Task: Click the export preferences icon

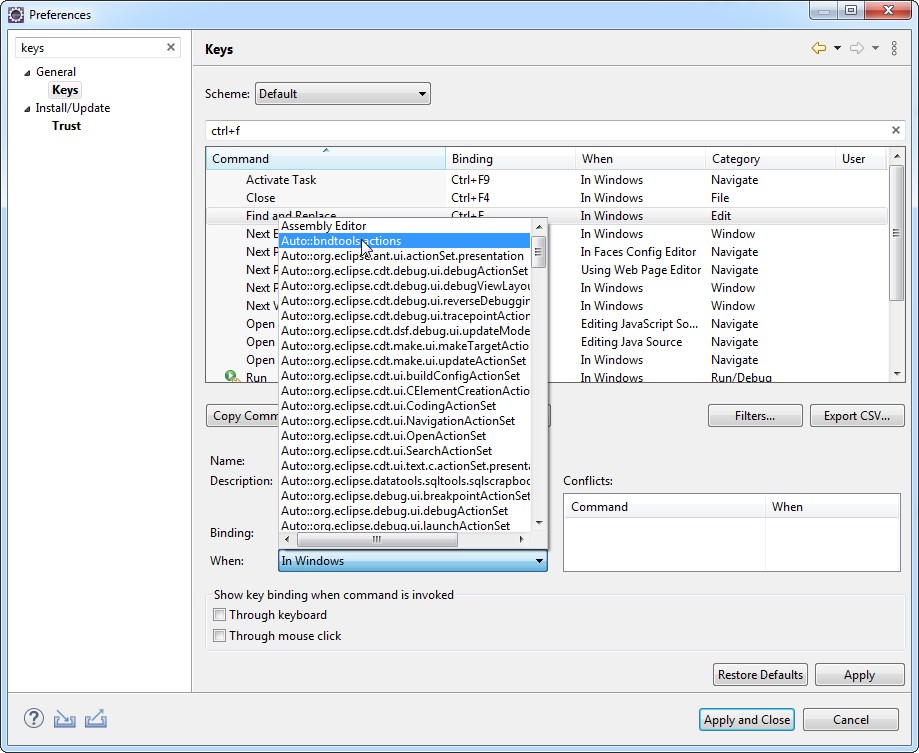Action: pos(93,718)
